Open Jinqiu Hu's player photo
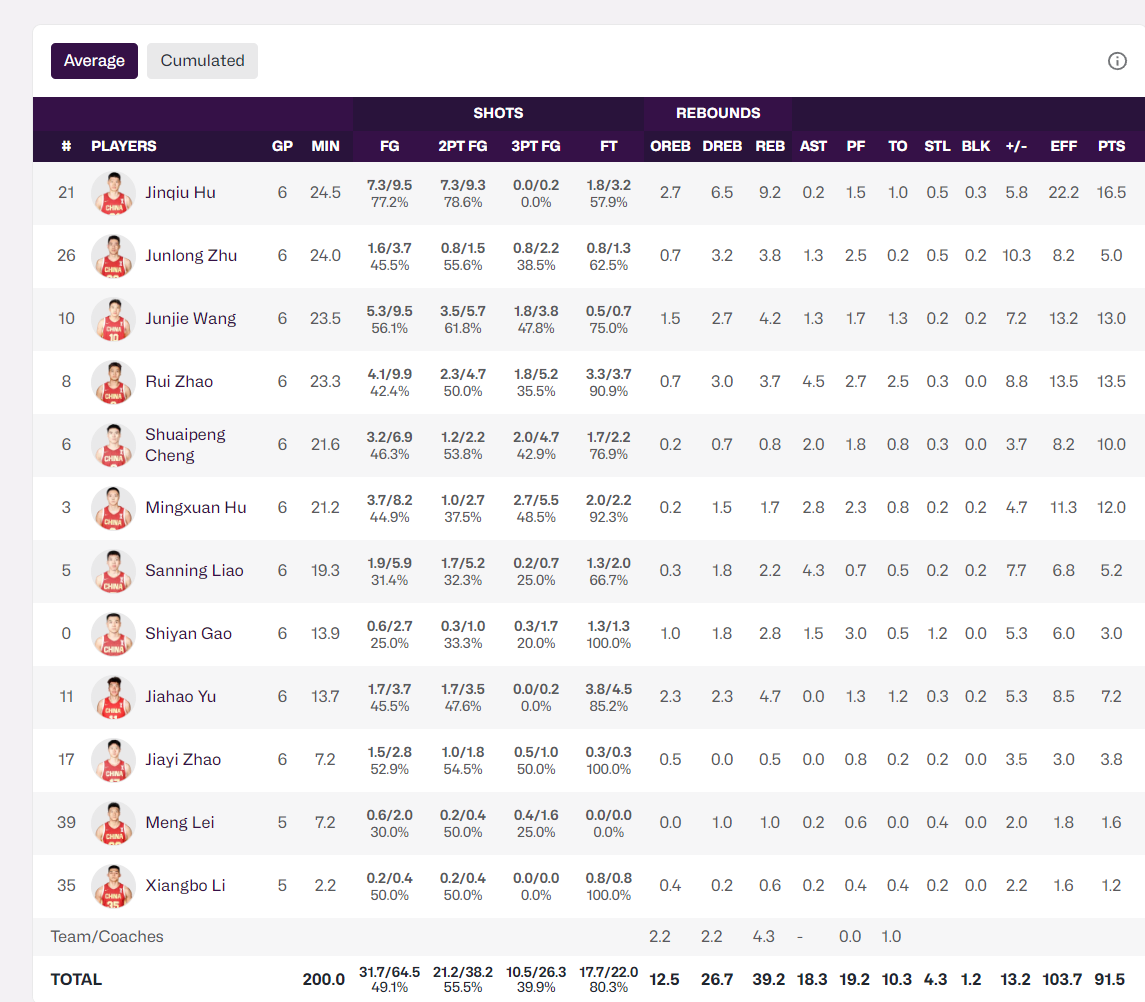Viewport: 1145px width, 1002px height. click(113, 193)
